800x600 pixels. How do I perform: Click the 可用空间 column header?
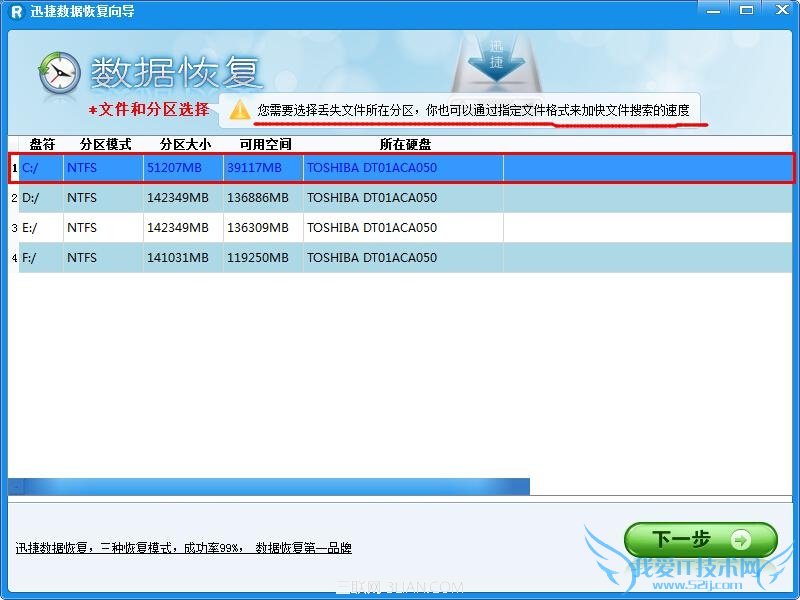click(265, 144)
